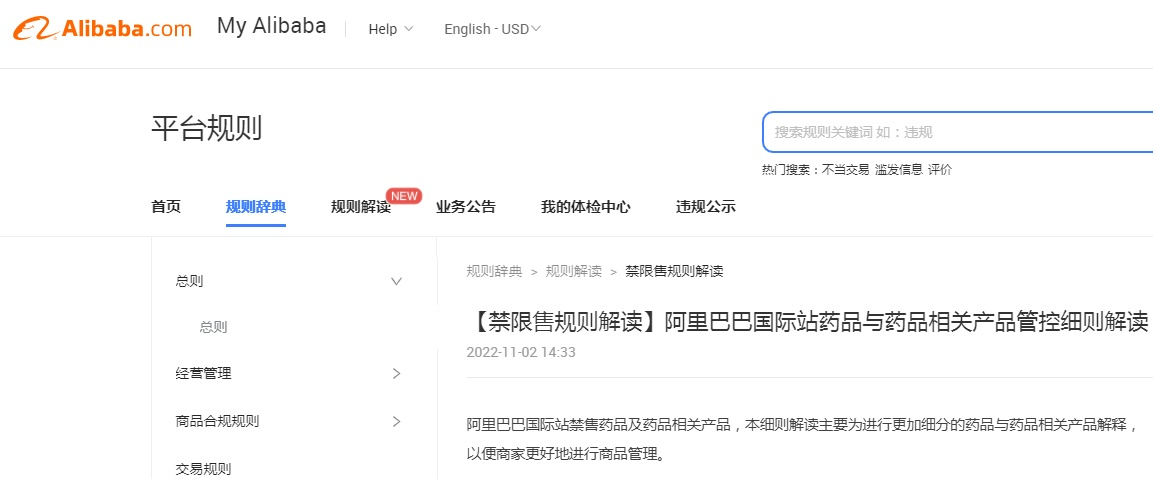Click breadcrumb link 规则辞典
This screenshot has height=479, width=1153.
point(494,272)
